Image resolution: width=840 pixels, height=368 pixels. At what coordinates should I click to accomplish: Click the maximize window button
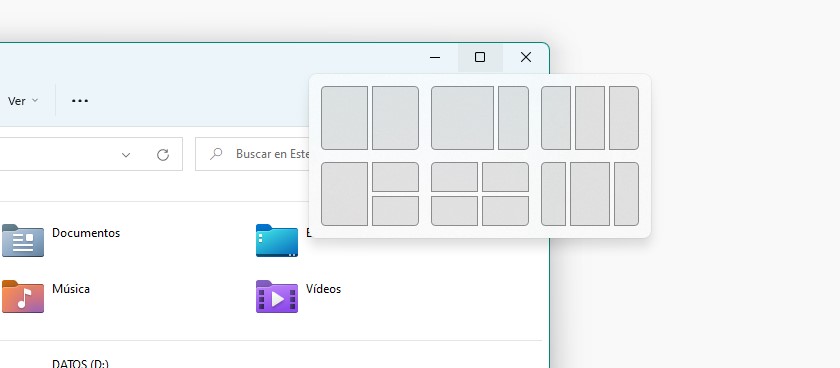coord(480,57)
